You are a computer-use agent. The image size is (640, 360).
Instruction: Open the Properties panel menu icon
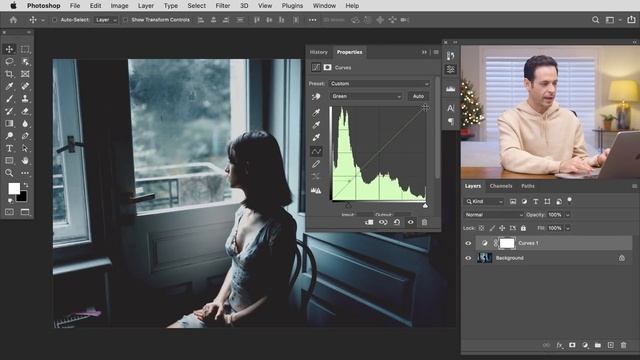click(x=436, y=52)
